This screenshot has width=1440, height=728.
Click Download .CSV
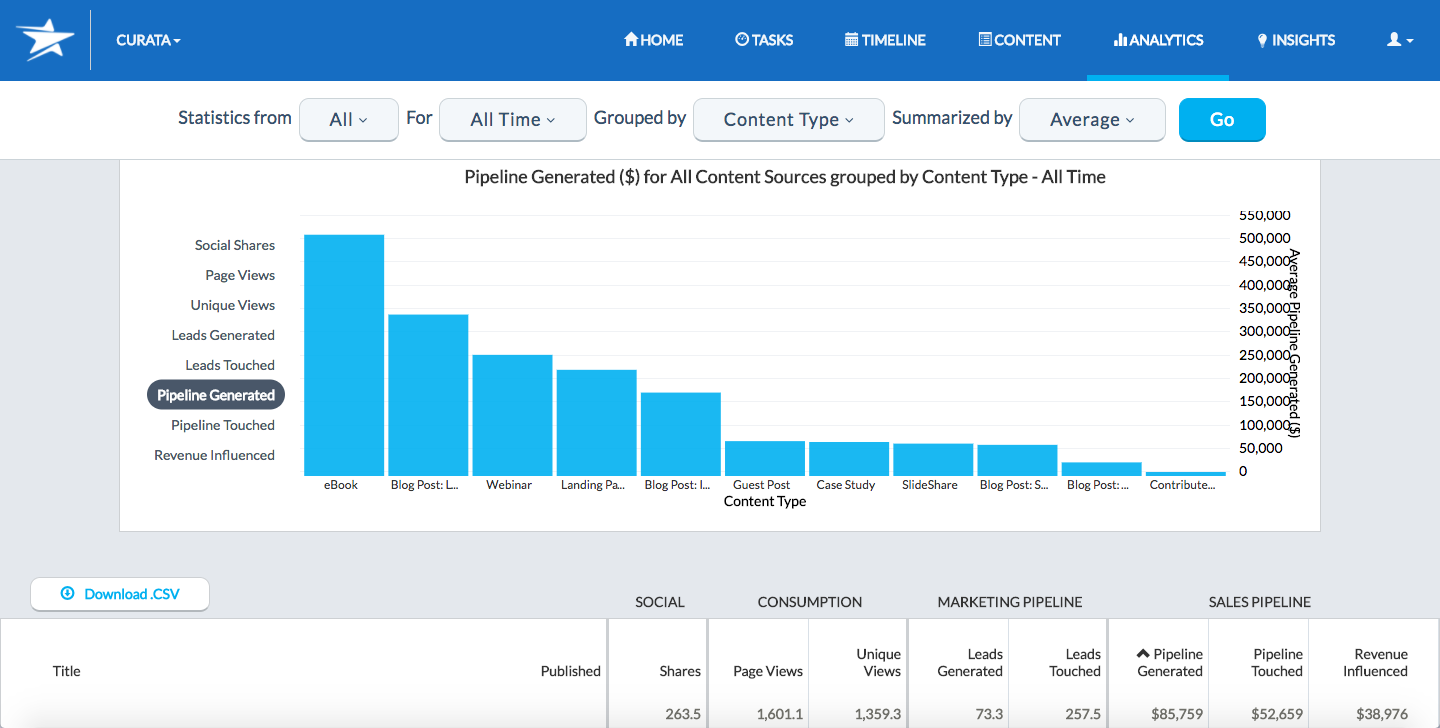point(119,593)
